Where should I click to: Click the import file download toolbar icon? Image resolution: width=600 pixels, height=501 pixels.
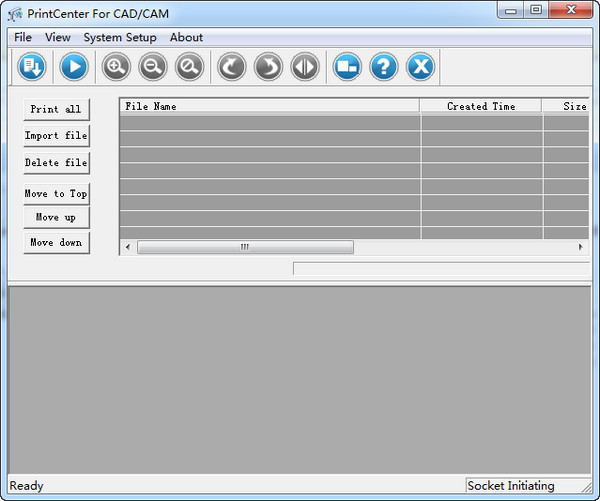tap(32, 67)
